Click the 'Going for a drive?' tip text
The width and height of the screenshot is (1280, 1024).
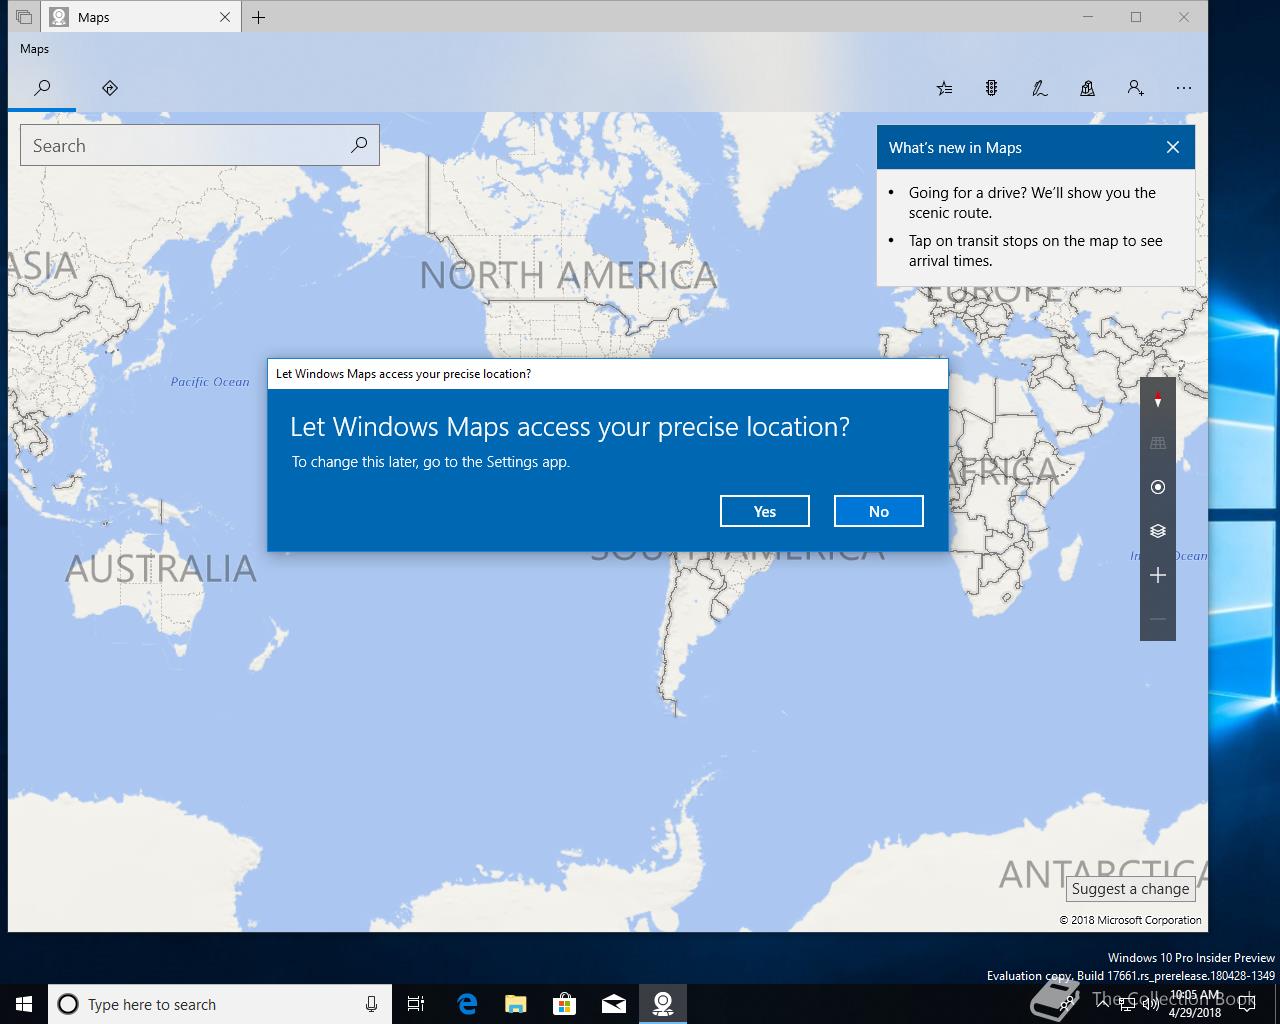[1032, 203]
